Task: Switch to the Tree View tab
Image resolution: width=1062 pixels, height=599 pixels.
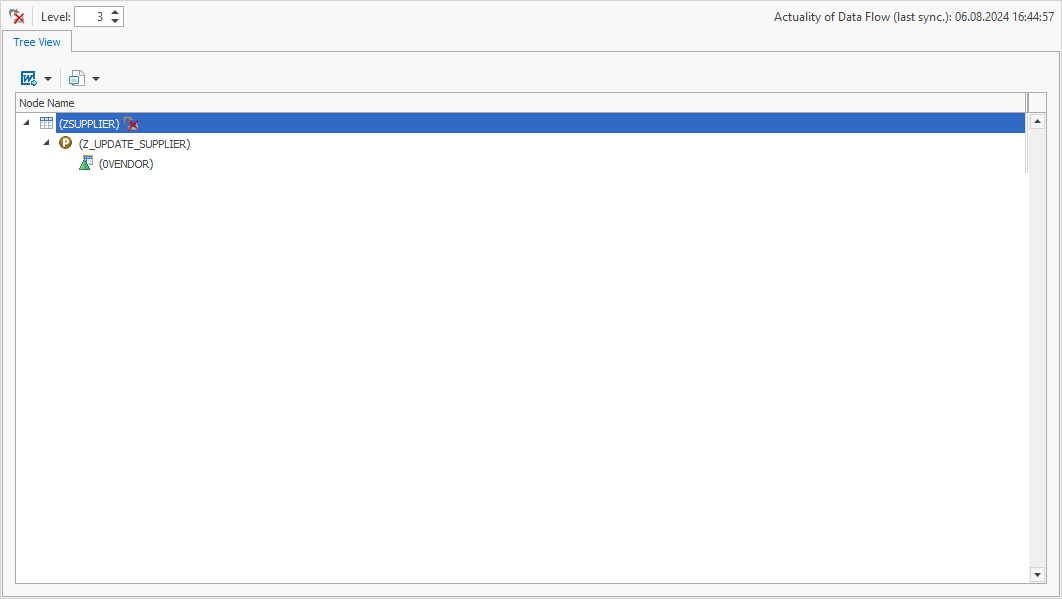Action: click(x=37, y=42)
